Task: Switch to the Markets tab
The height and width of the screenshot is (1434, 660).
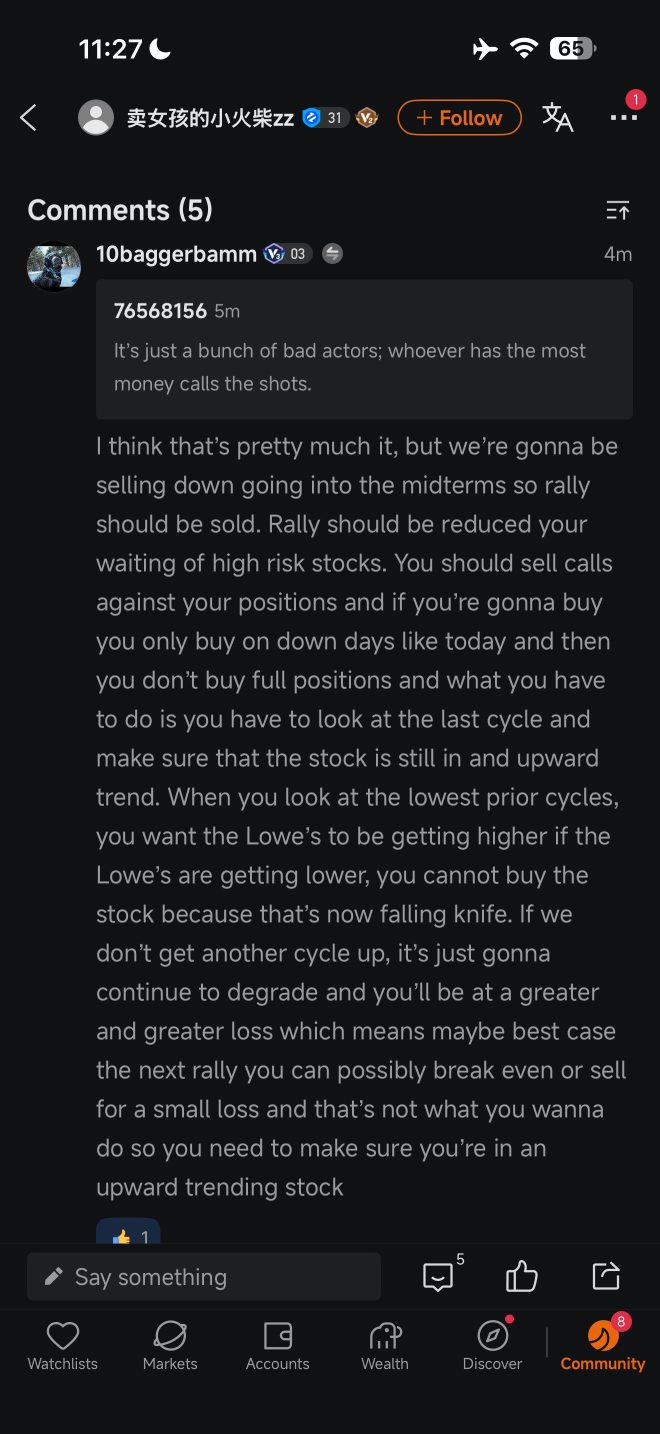Action: tap(170, 1346)
